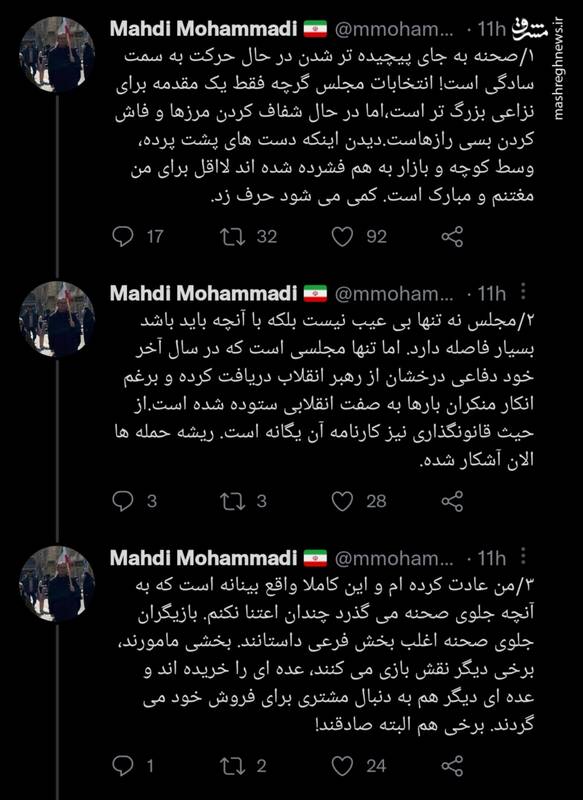
Task: Share the first tweet
Action: tap(452, 236)
